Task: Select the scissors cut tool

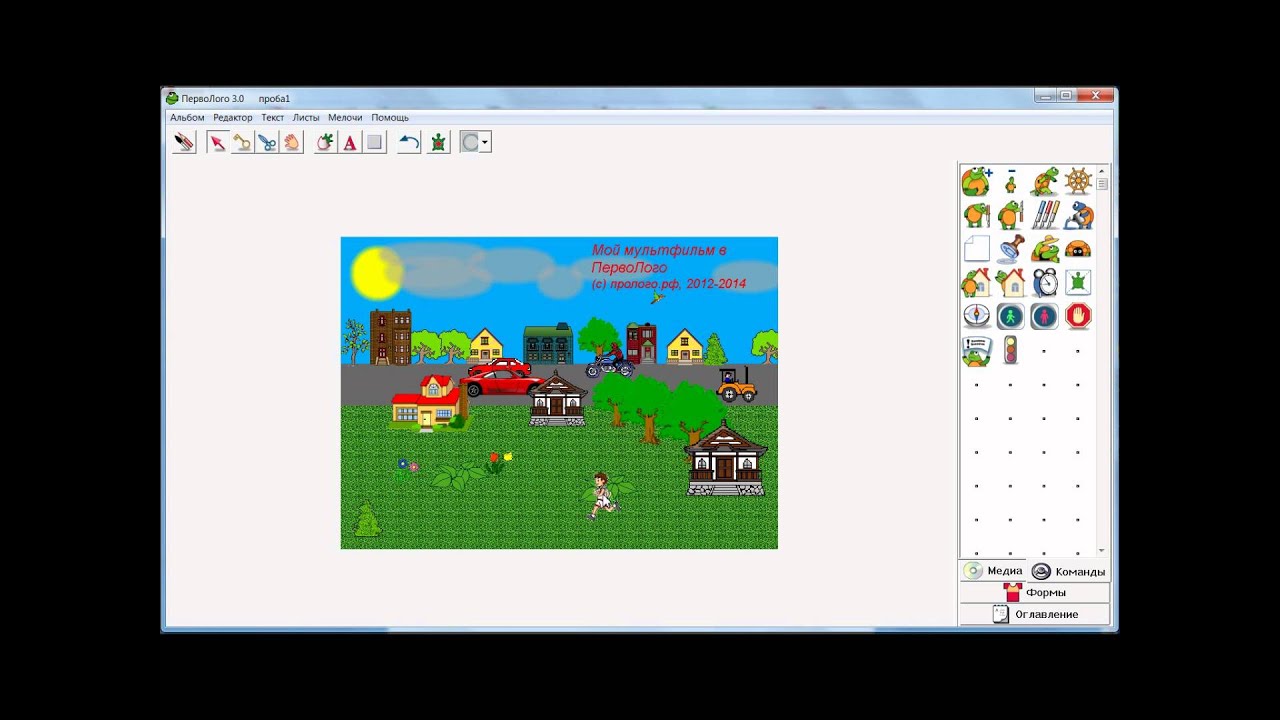Action: coord(267,142)
